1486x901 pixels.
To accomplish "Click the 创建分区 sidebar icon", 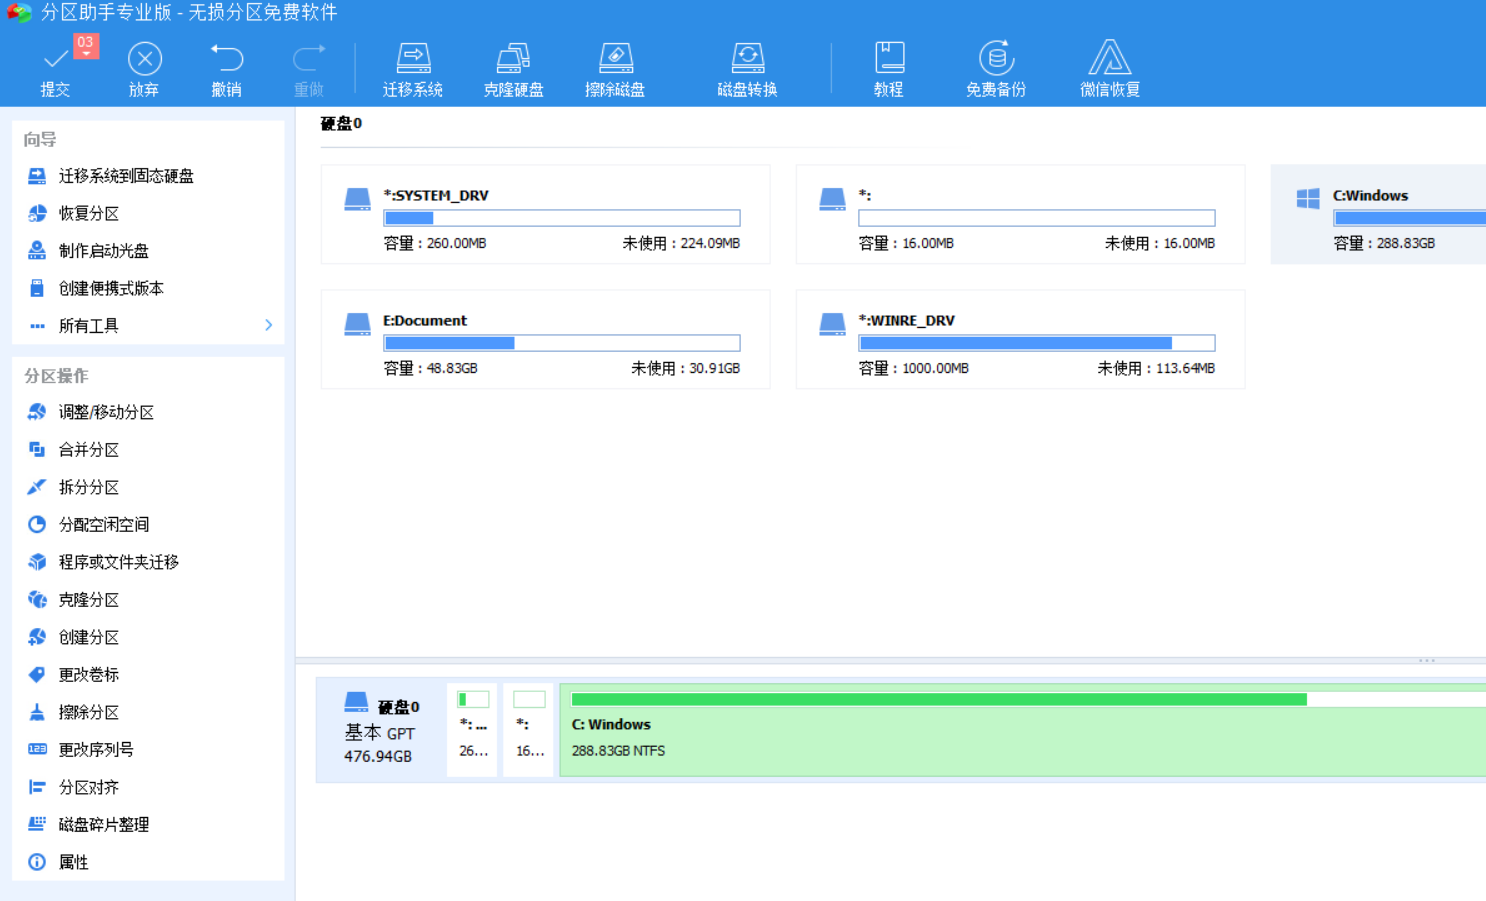I will click(x=37, y=637).
